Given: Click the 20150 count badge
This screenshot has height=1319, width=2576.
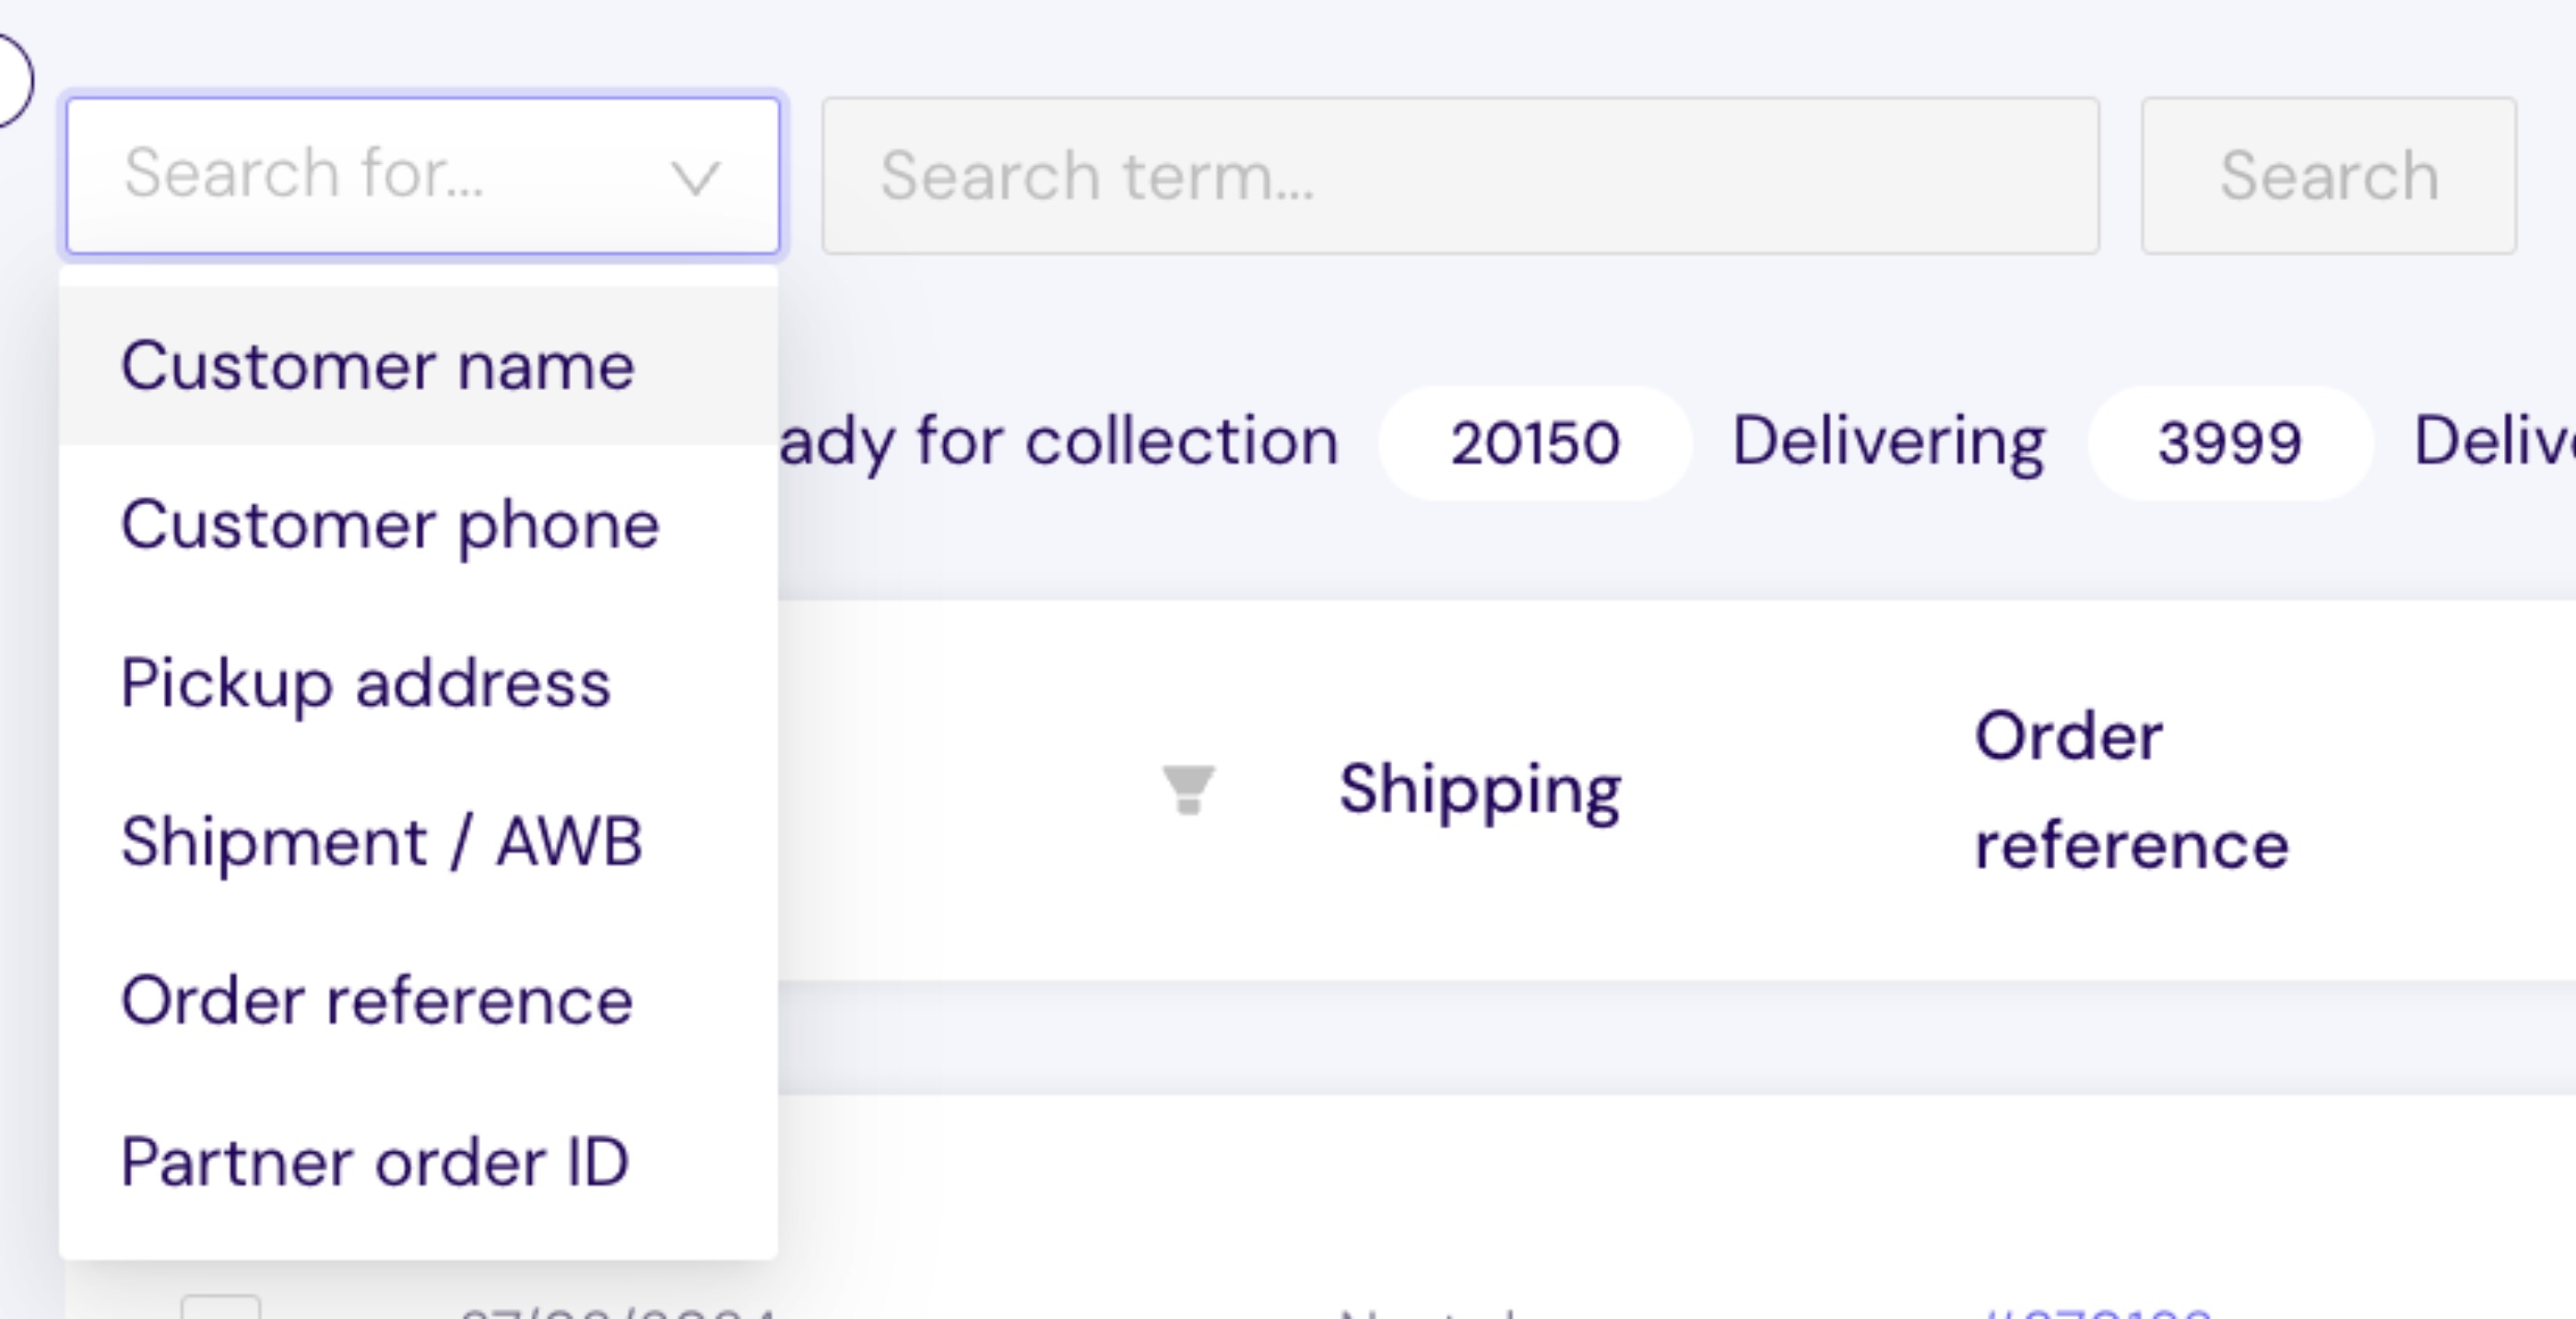Looking at the screenshot, I should (1535, 443).
